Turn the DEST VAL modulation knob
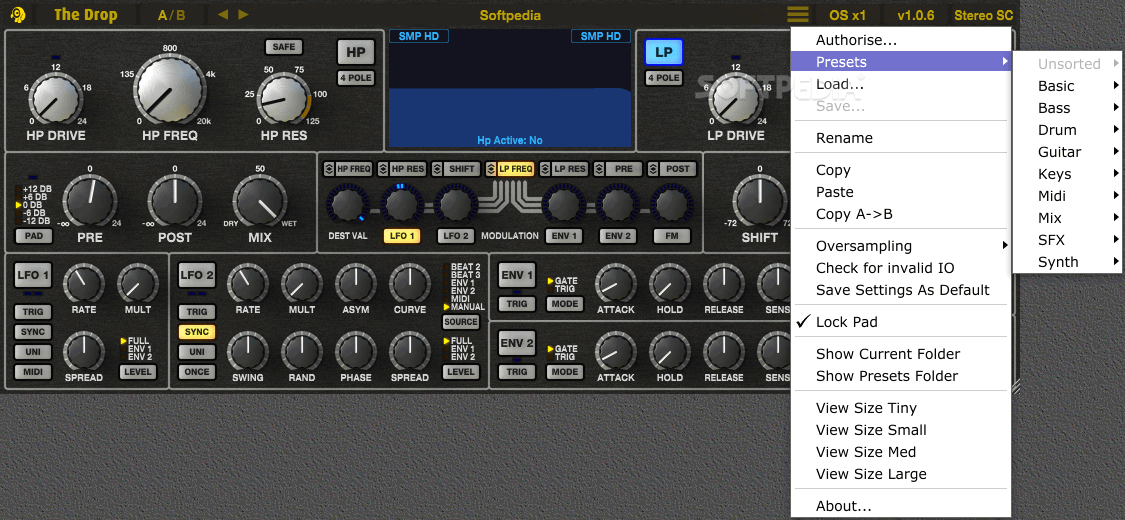The image size is (1125, 520). coord(347,204)
